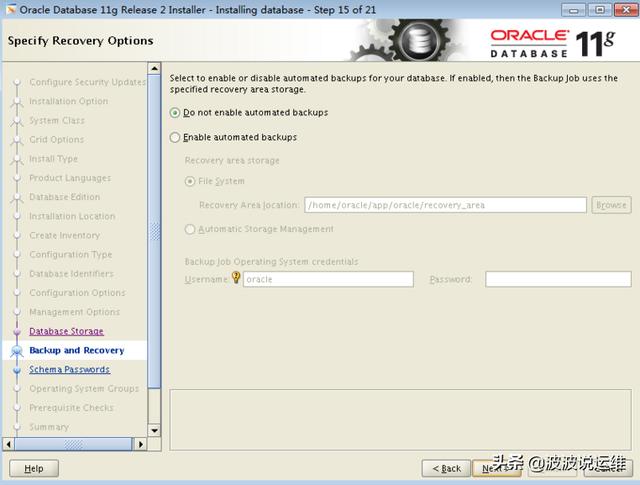Click the Installation Location step
Viewport: 640px width, 485px height.
72,216
